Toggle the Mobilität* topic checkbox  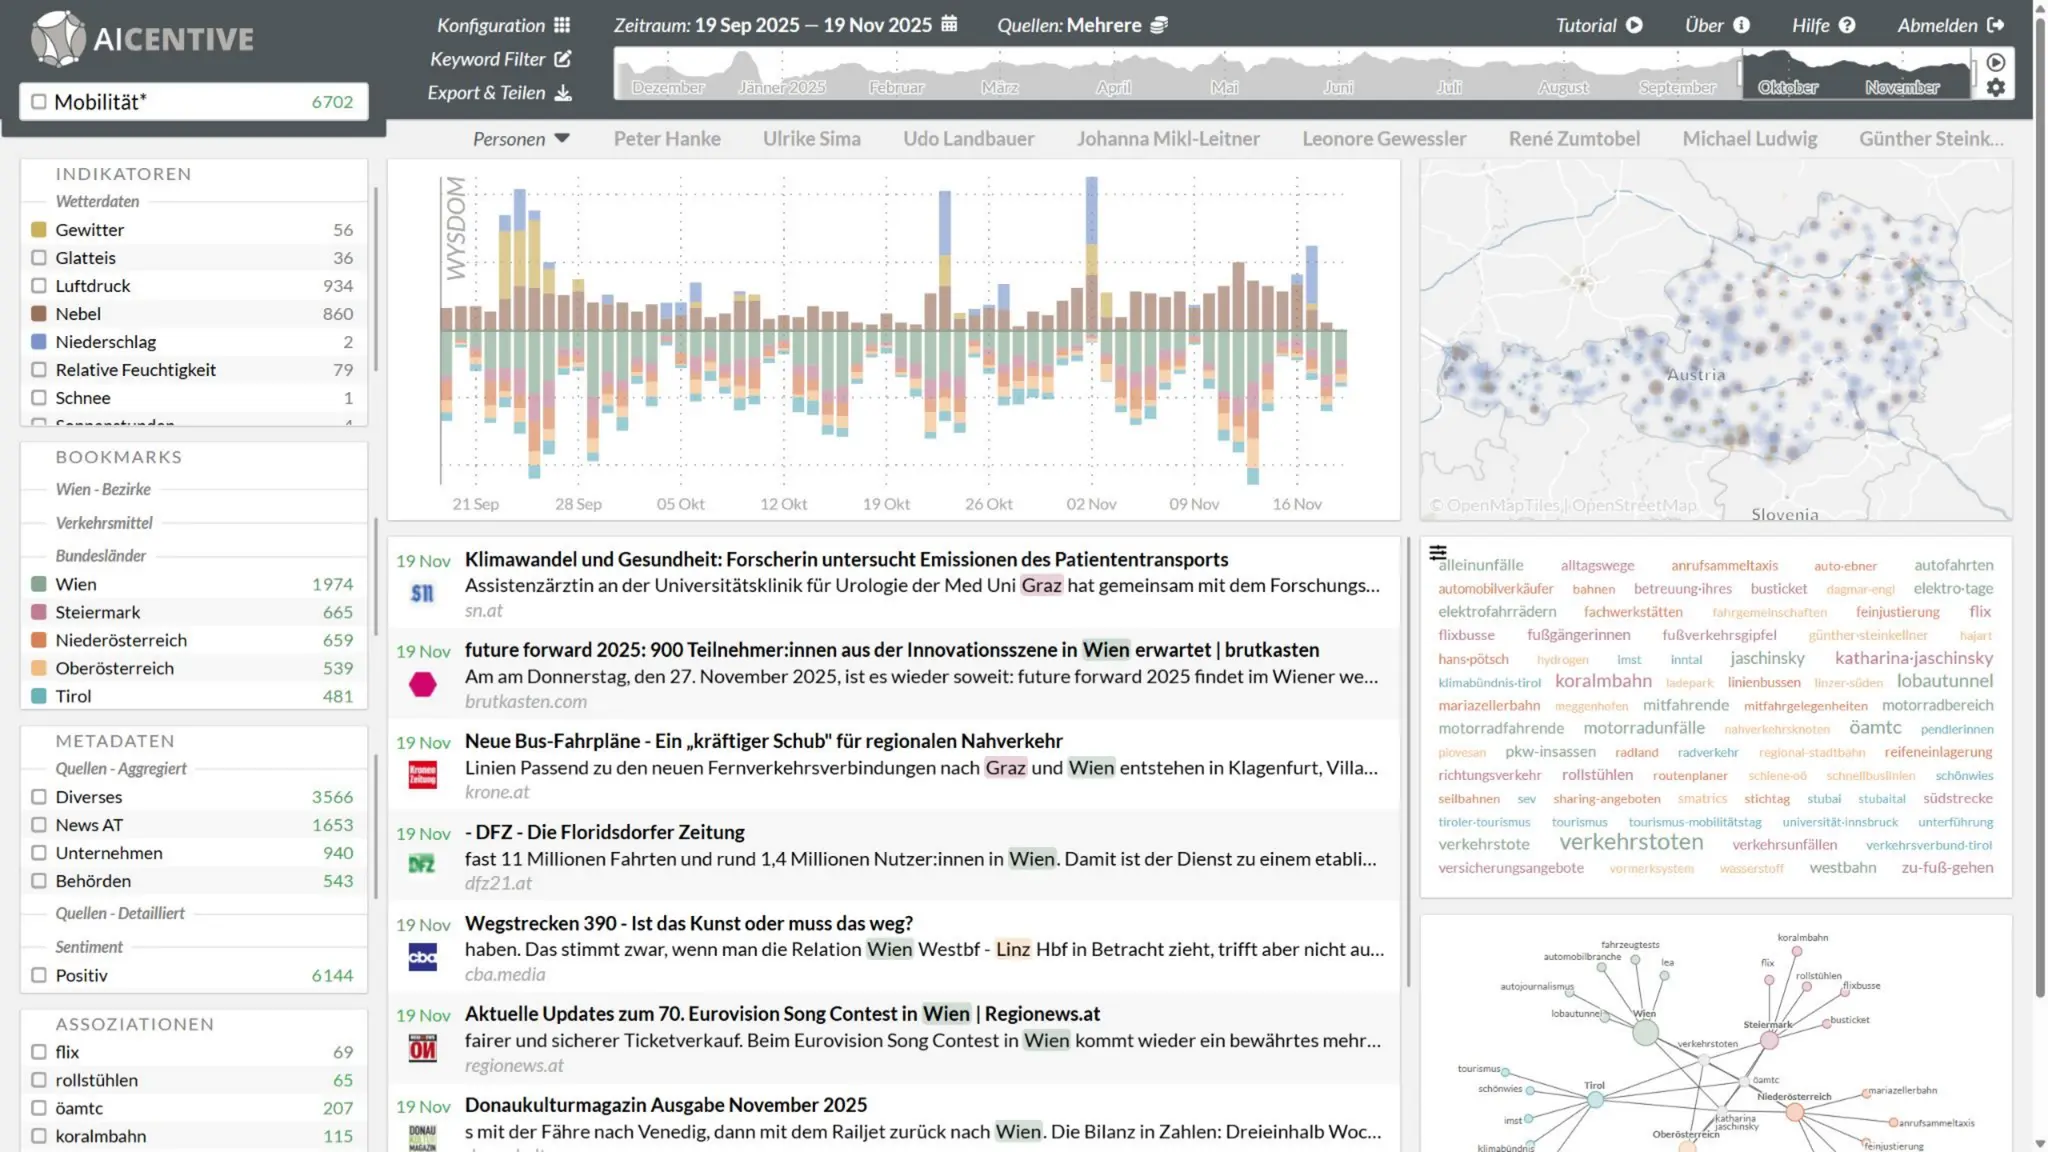[x=39, y=102]
